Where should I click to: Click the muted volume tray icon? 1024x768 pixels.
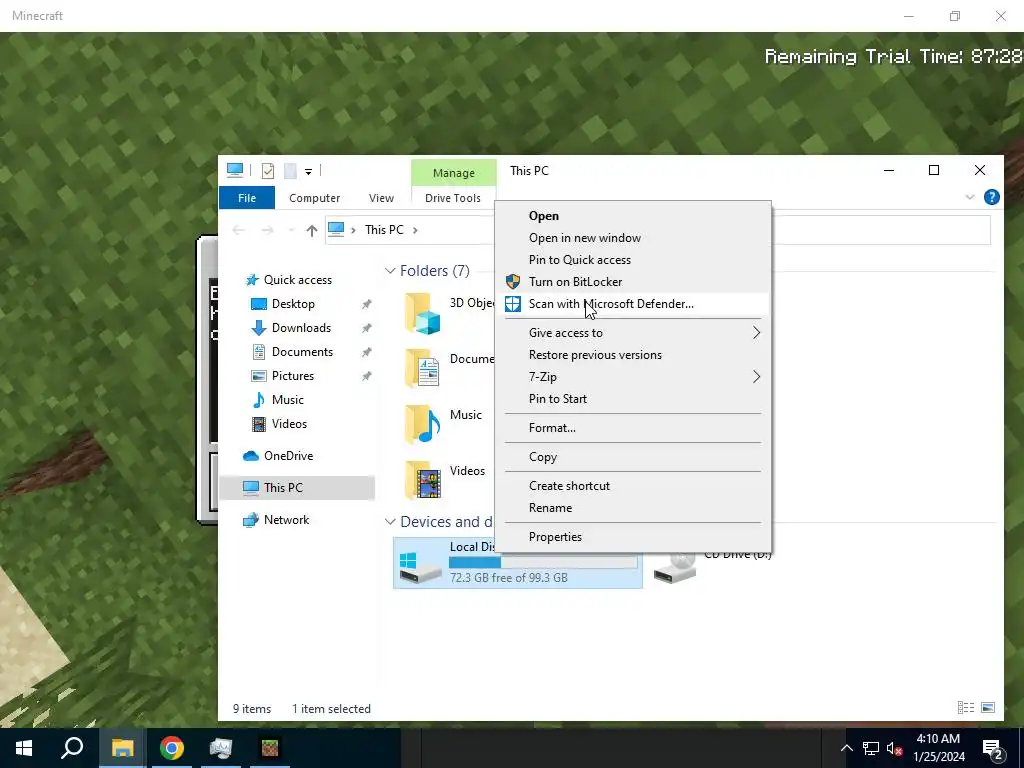click(895, 748)
